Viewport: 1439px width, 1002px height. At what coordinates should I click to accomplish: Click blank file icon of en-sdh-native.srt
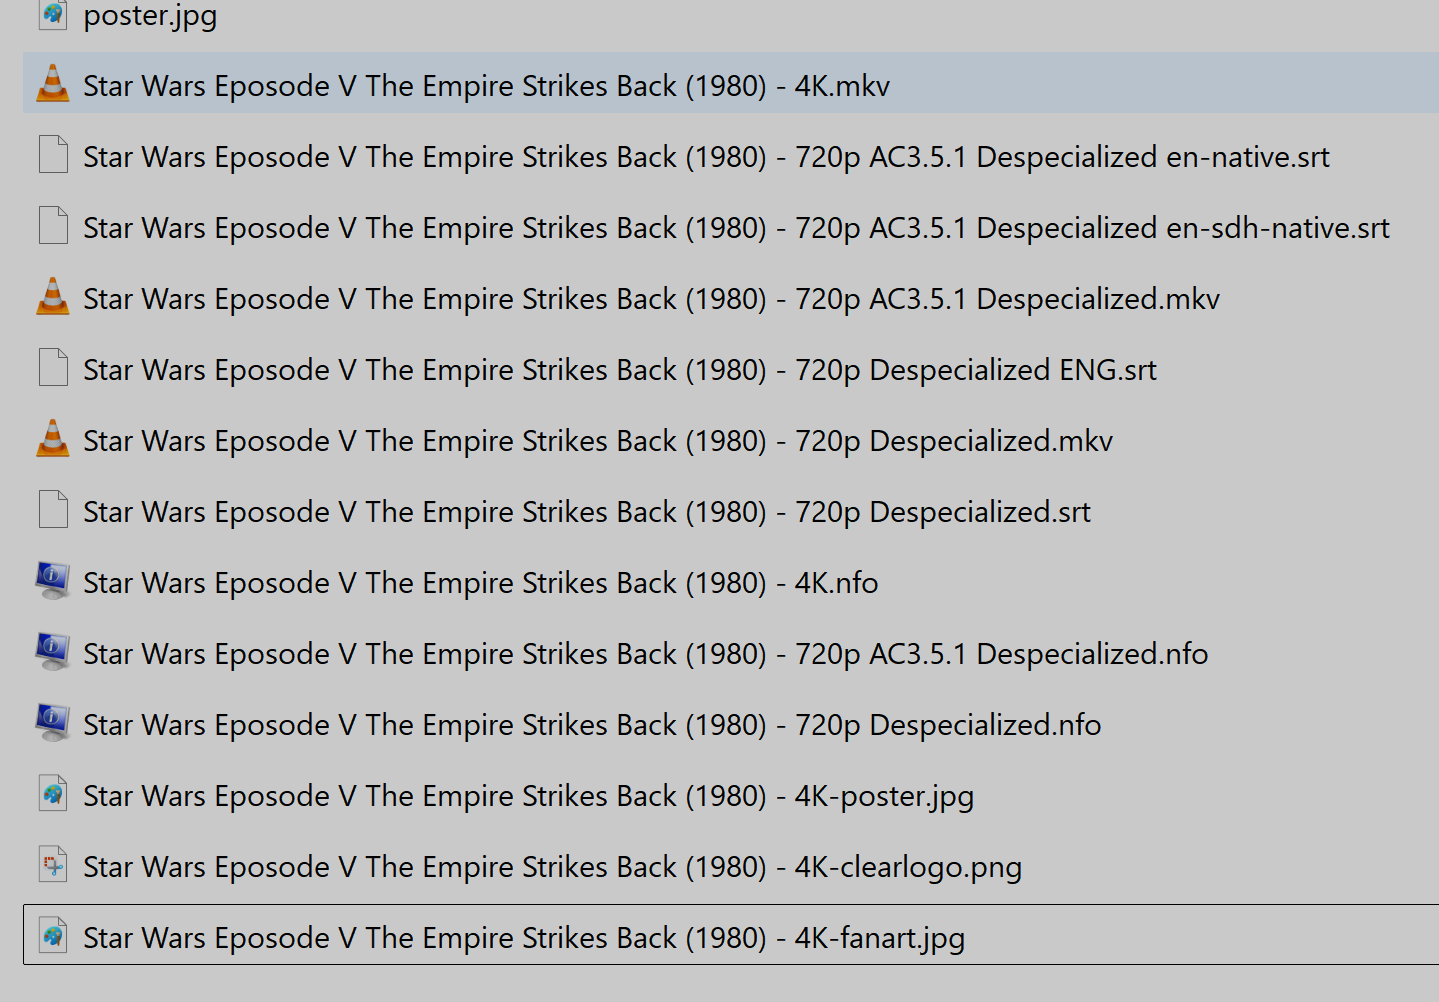53,226
